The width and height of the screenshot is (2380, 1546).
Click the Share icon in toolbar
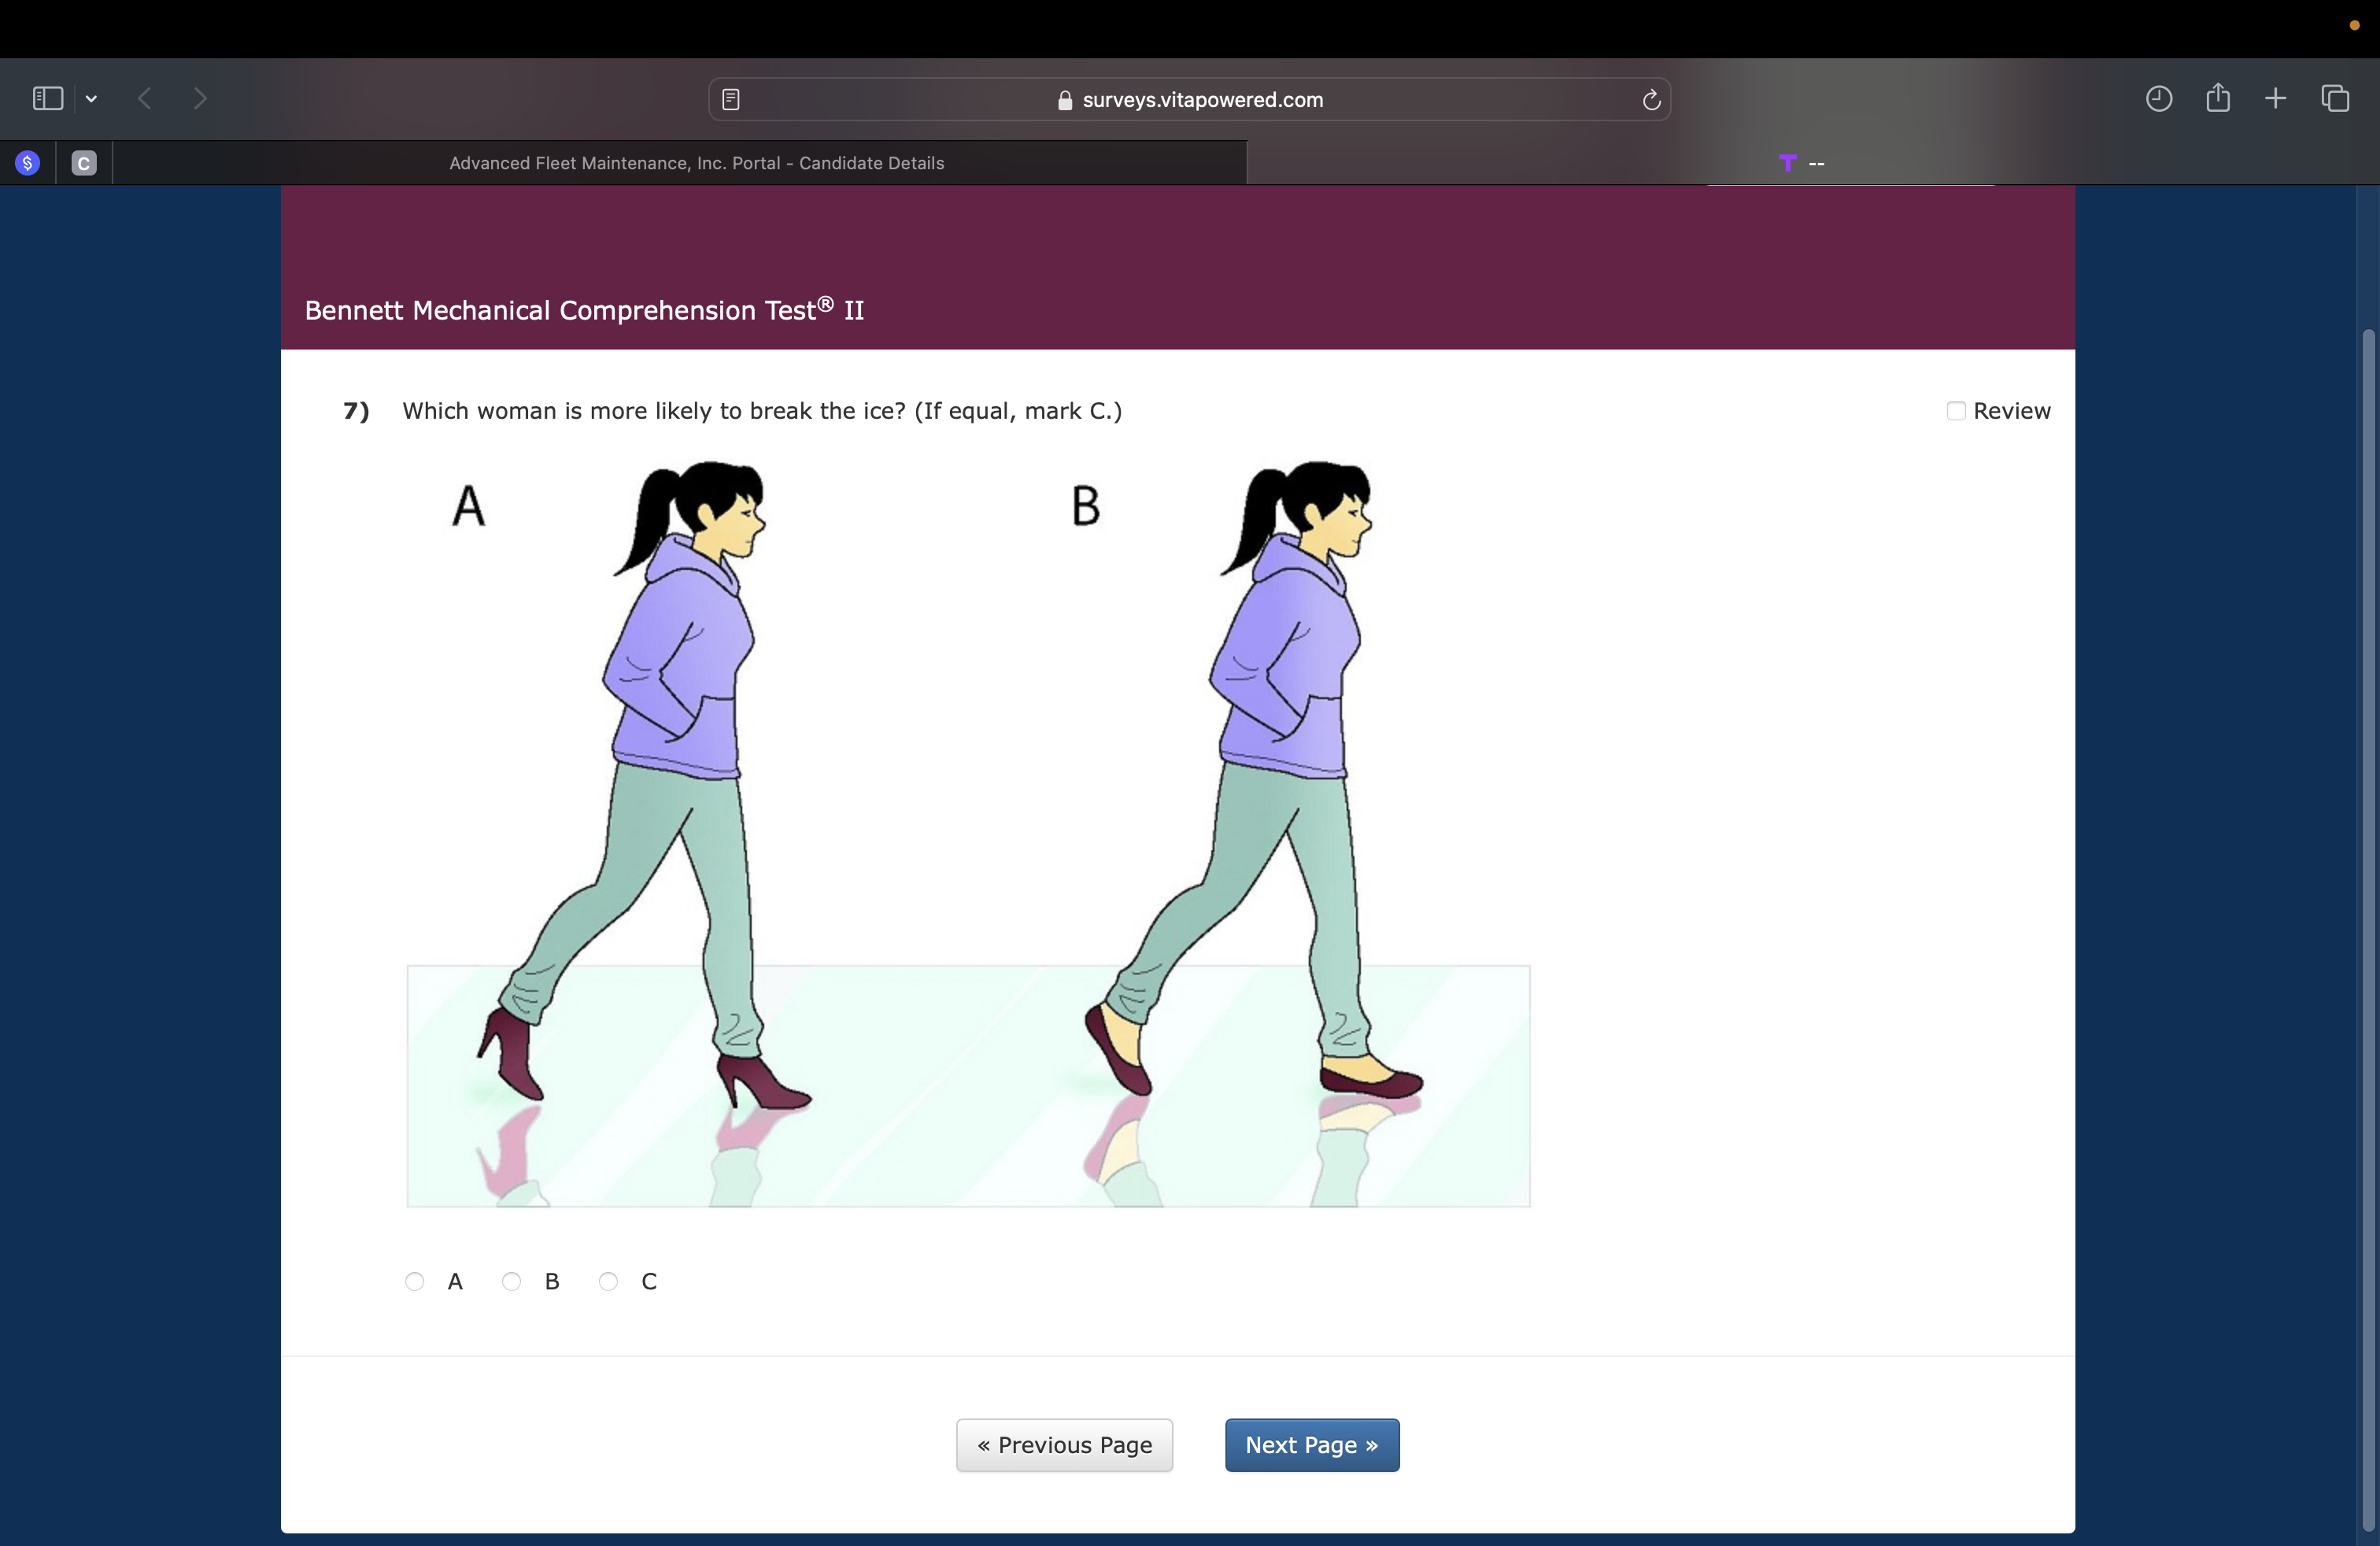(2217, 98)
